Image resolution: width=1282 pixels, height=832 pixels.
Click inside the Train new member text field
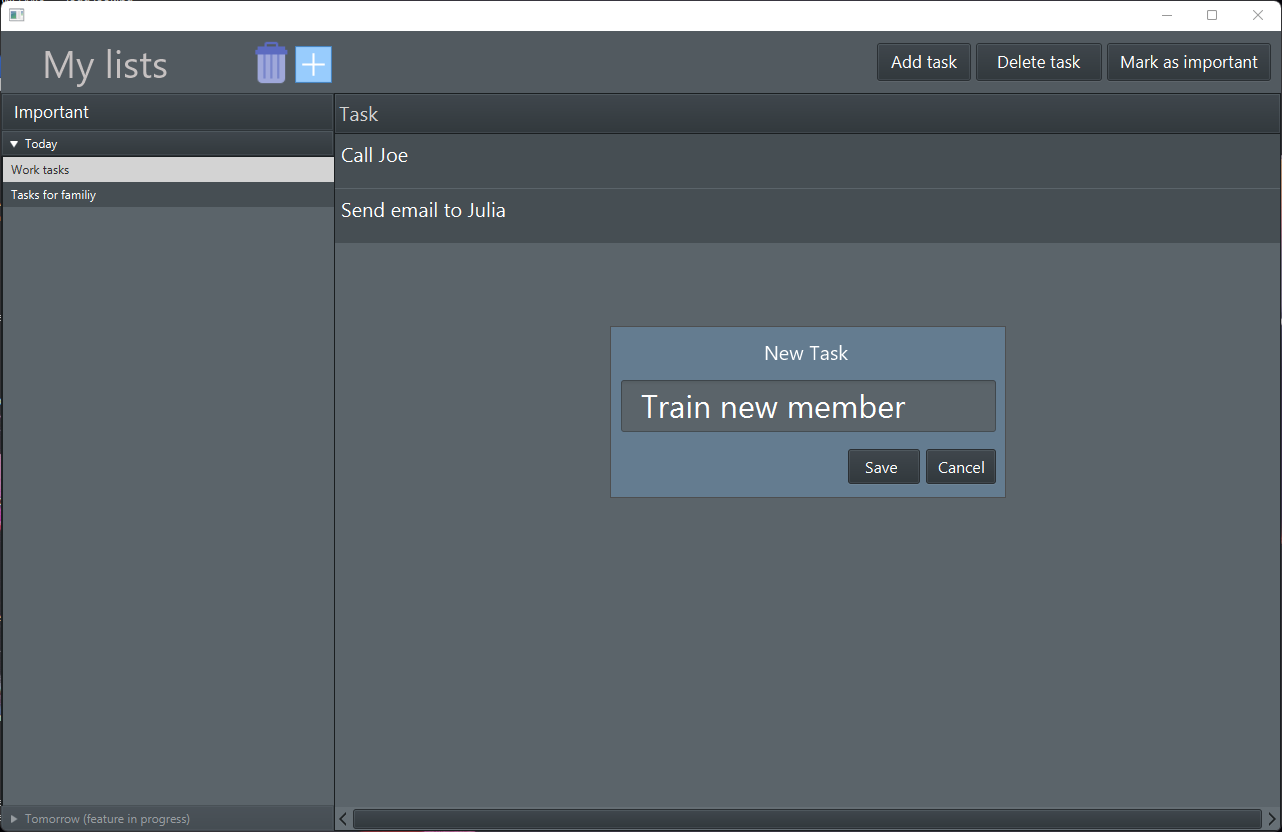[x=808, y=406]
